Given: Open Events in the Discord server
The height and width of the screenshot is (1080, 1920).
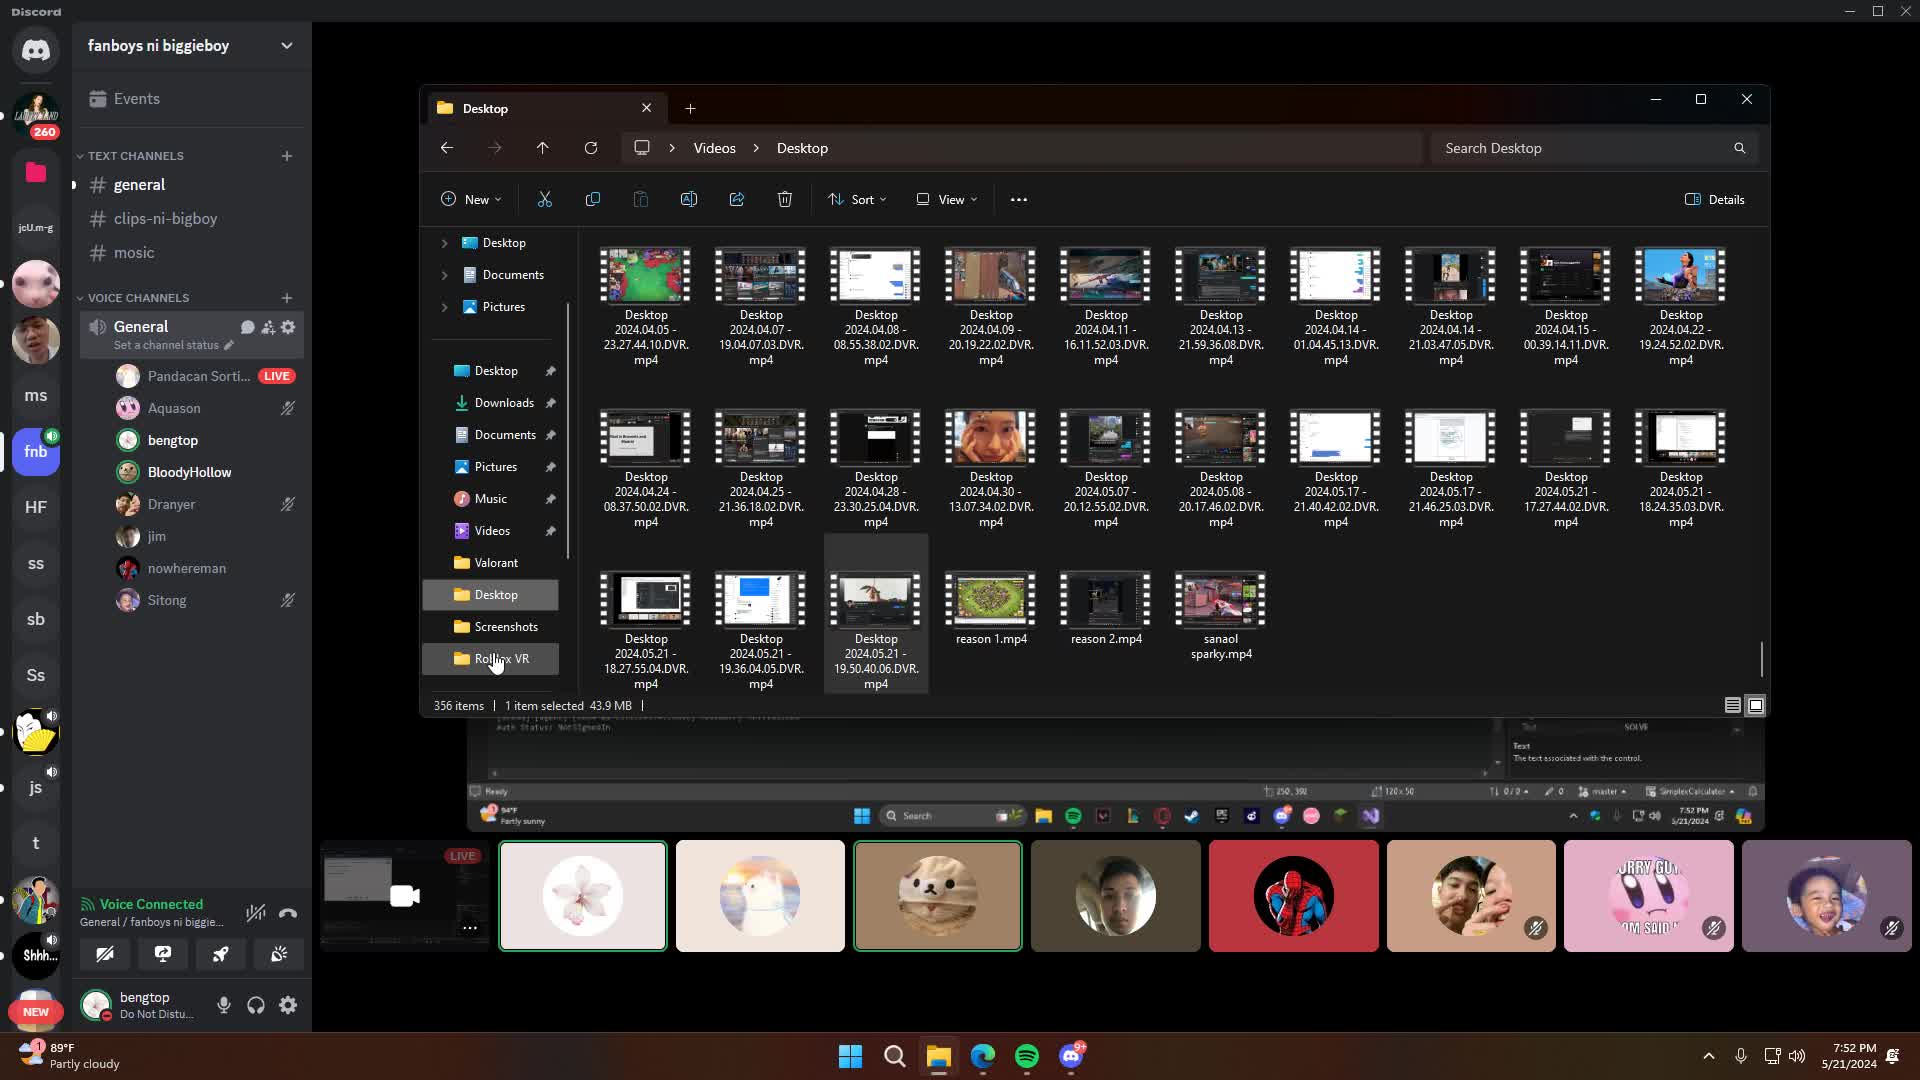Looking at the screenshot, I should (137, 98).
